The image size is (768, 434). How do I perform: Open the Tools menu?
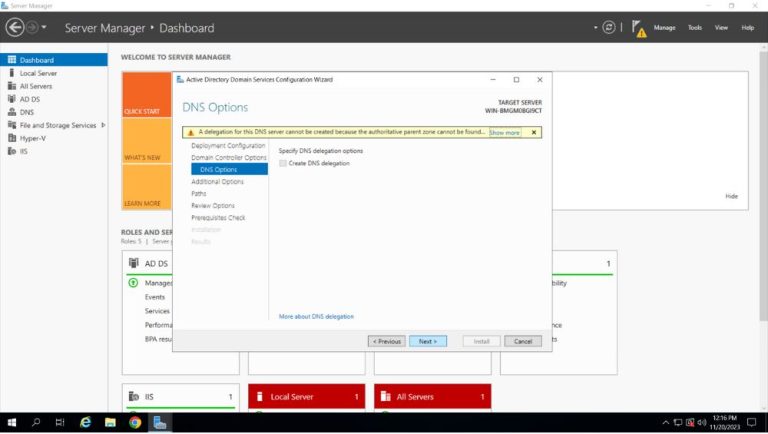pos(695,27)
